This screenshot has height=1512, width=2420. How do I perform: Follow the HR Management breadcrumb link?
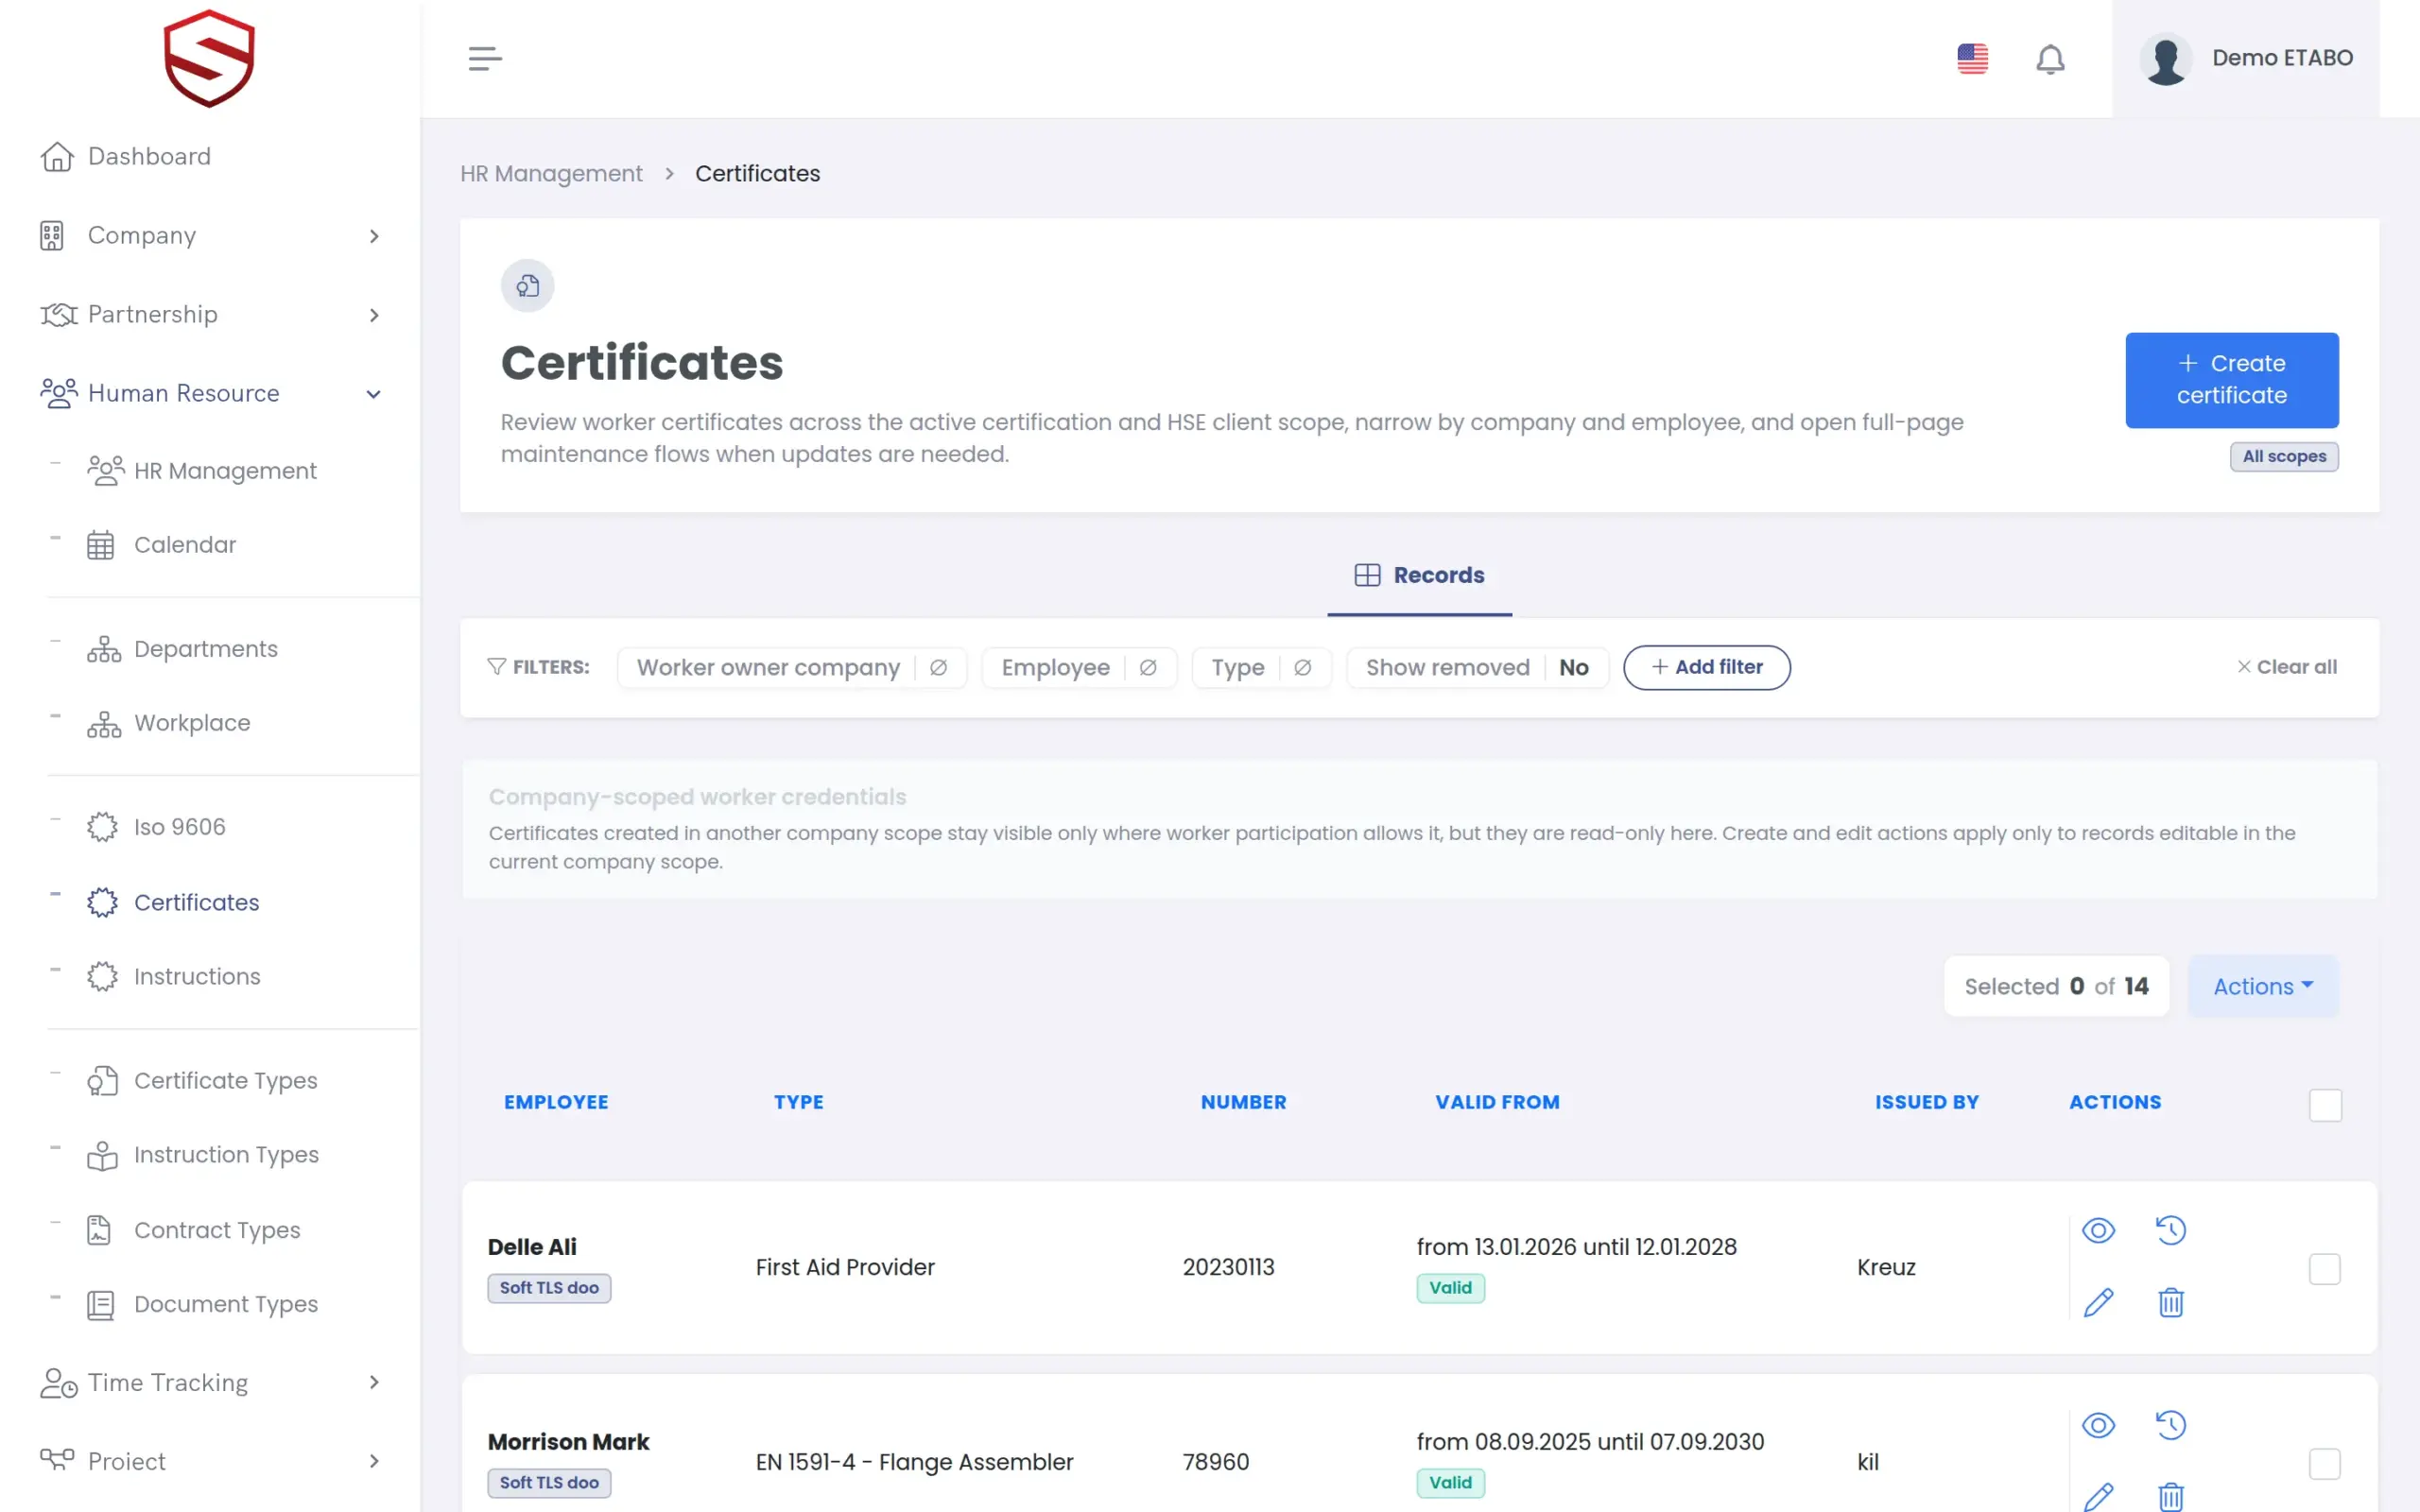coord(551,173)
